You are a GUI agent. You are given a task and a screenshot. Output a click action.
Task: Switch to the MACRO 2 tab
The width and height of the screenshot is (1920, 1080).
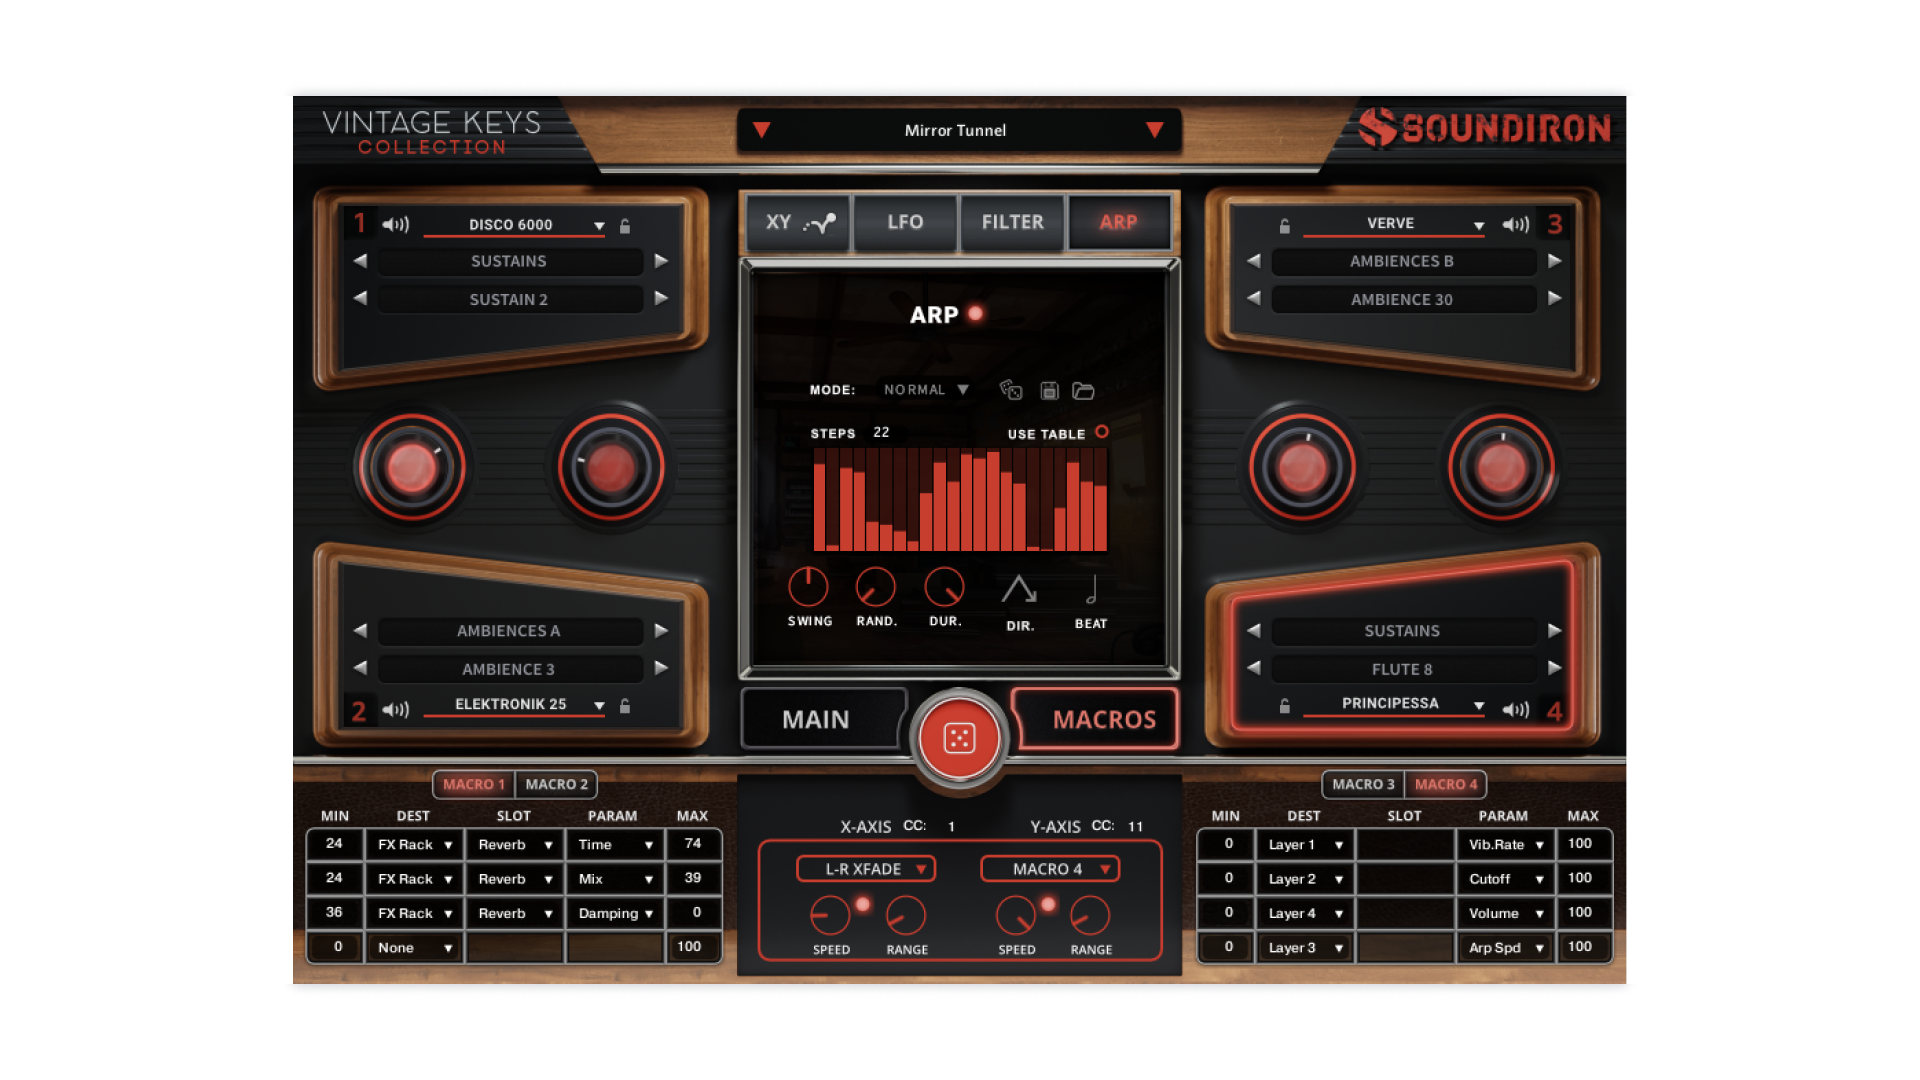click(556, 784)
